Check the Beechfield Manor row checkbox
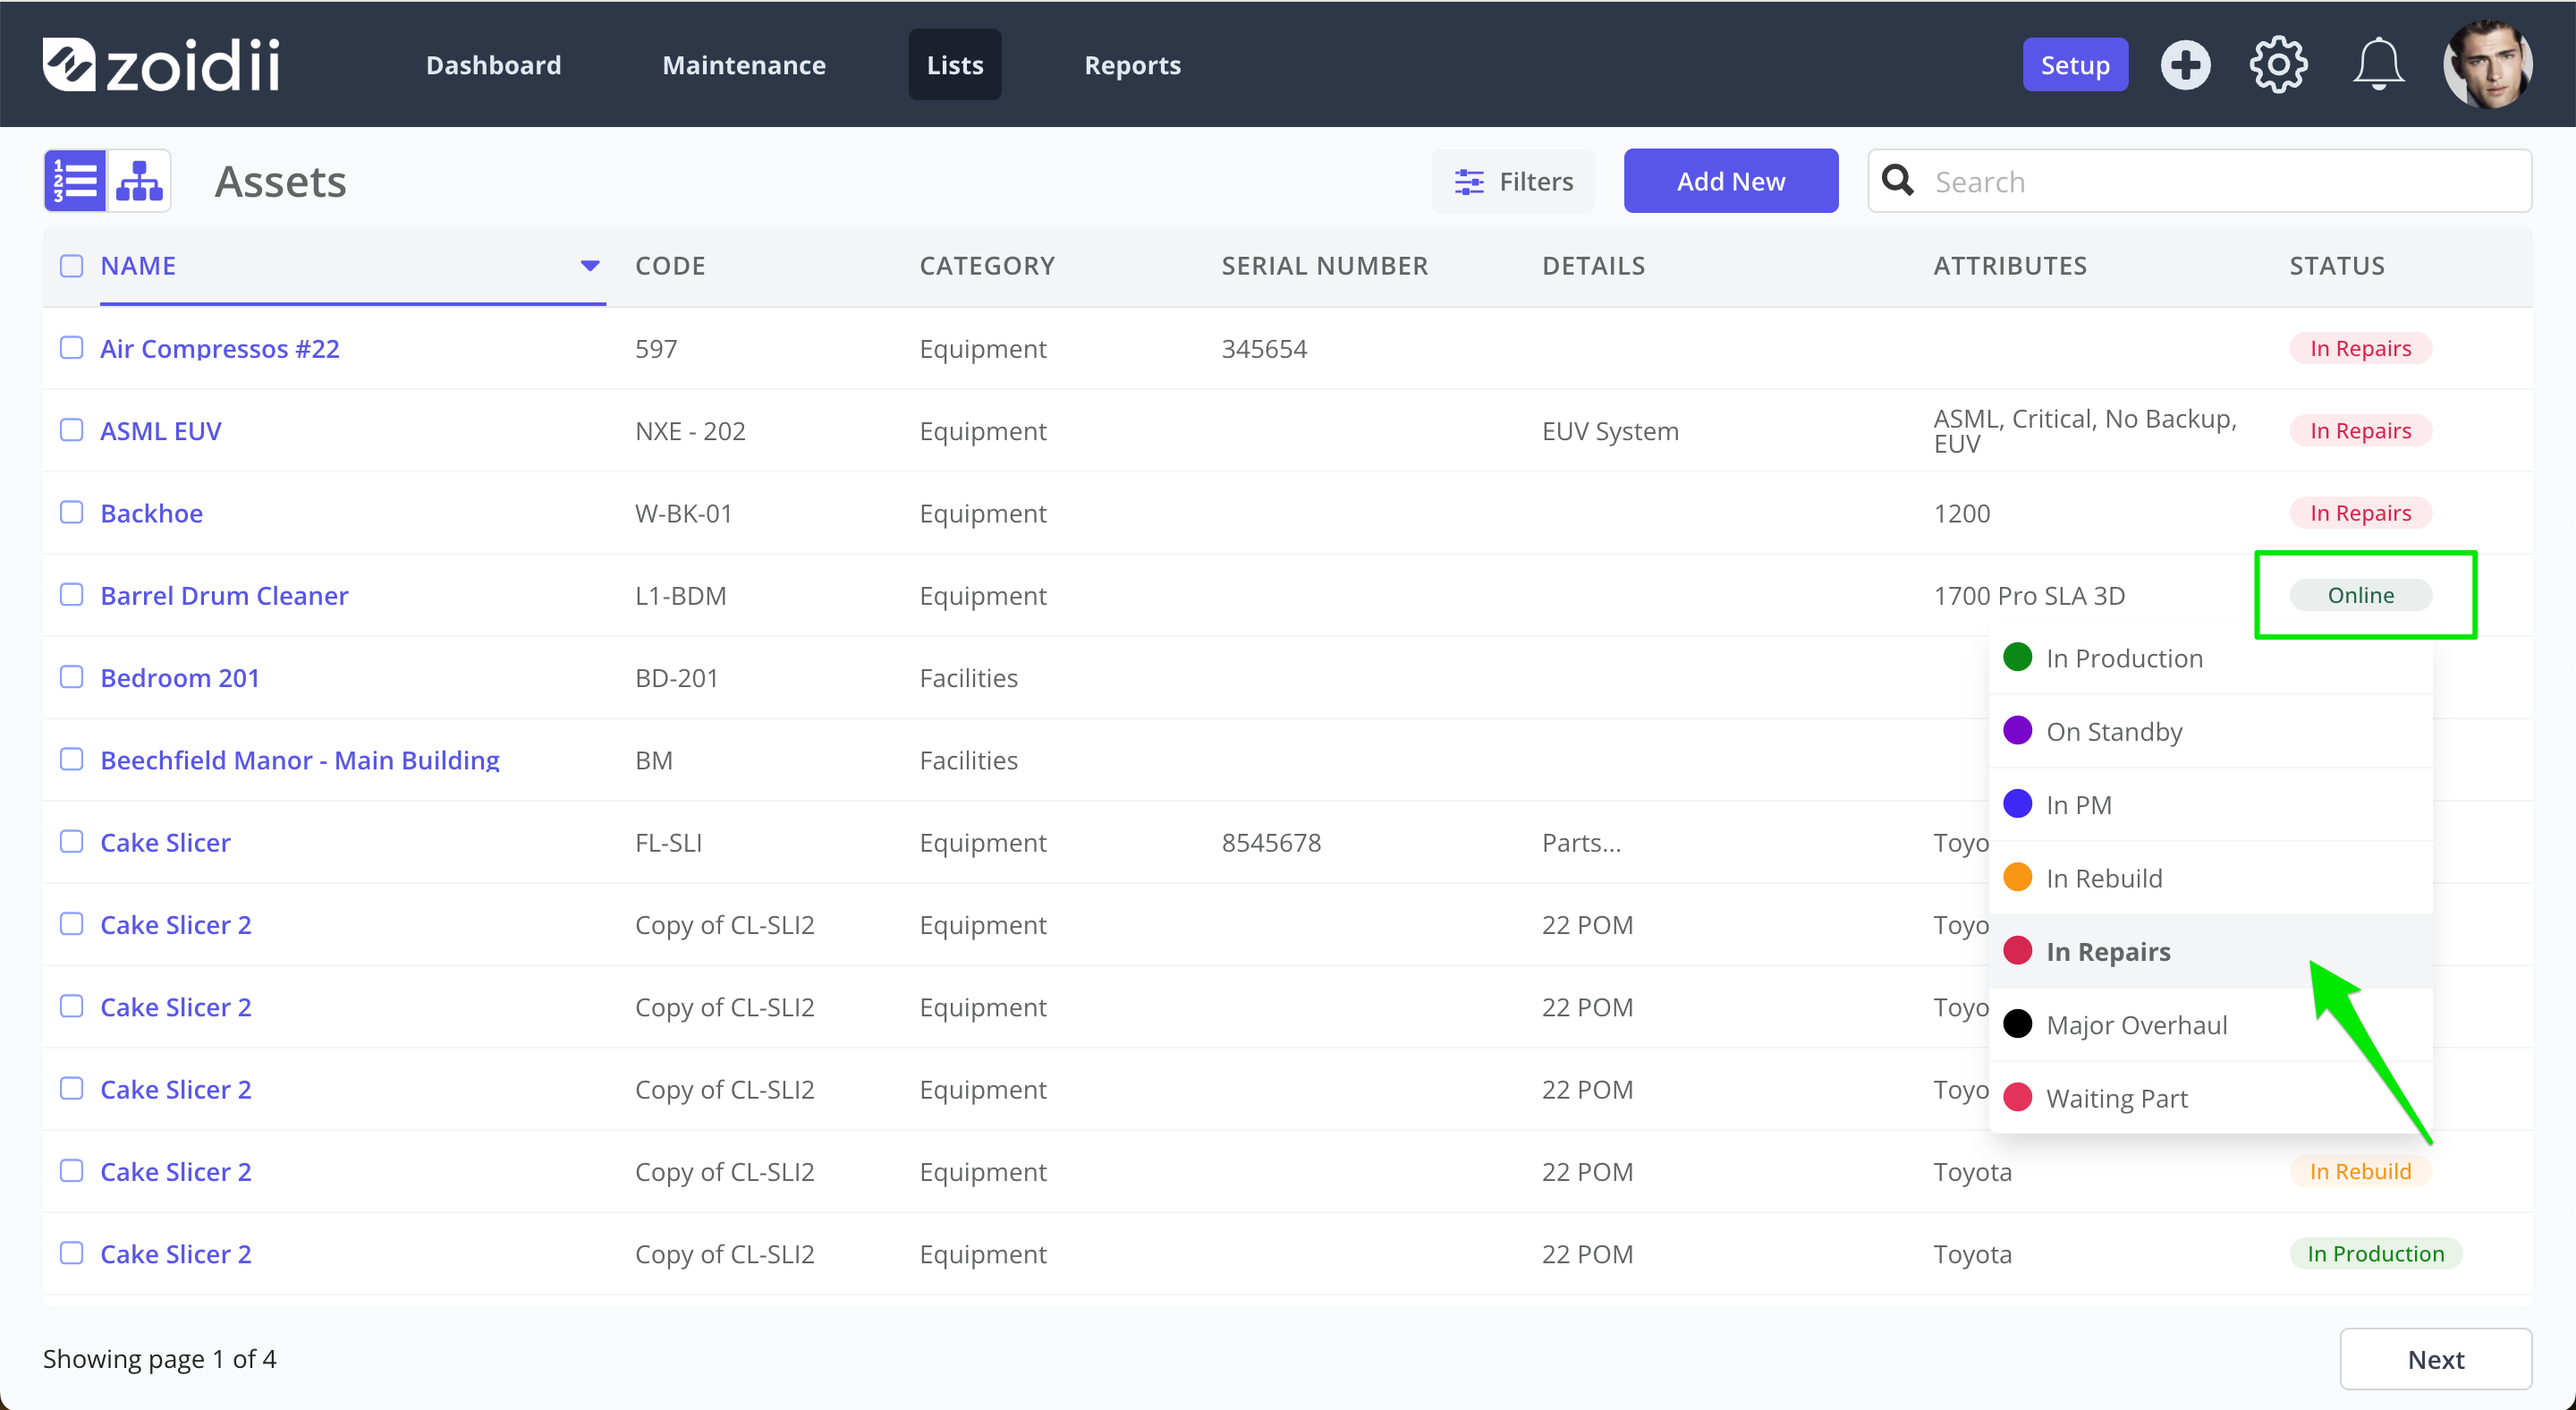 coord(71,760)
